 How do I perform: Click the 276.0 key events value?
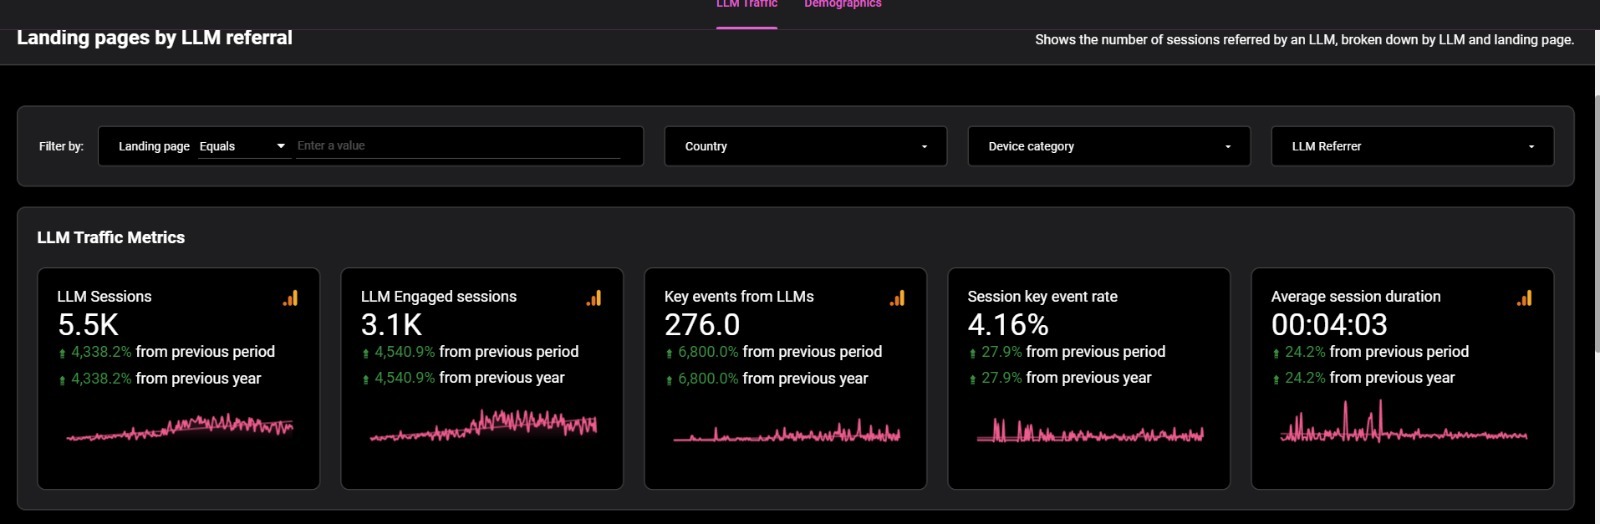click(702, 325)
